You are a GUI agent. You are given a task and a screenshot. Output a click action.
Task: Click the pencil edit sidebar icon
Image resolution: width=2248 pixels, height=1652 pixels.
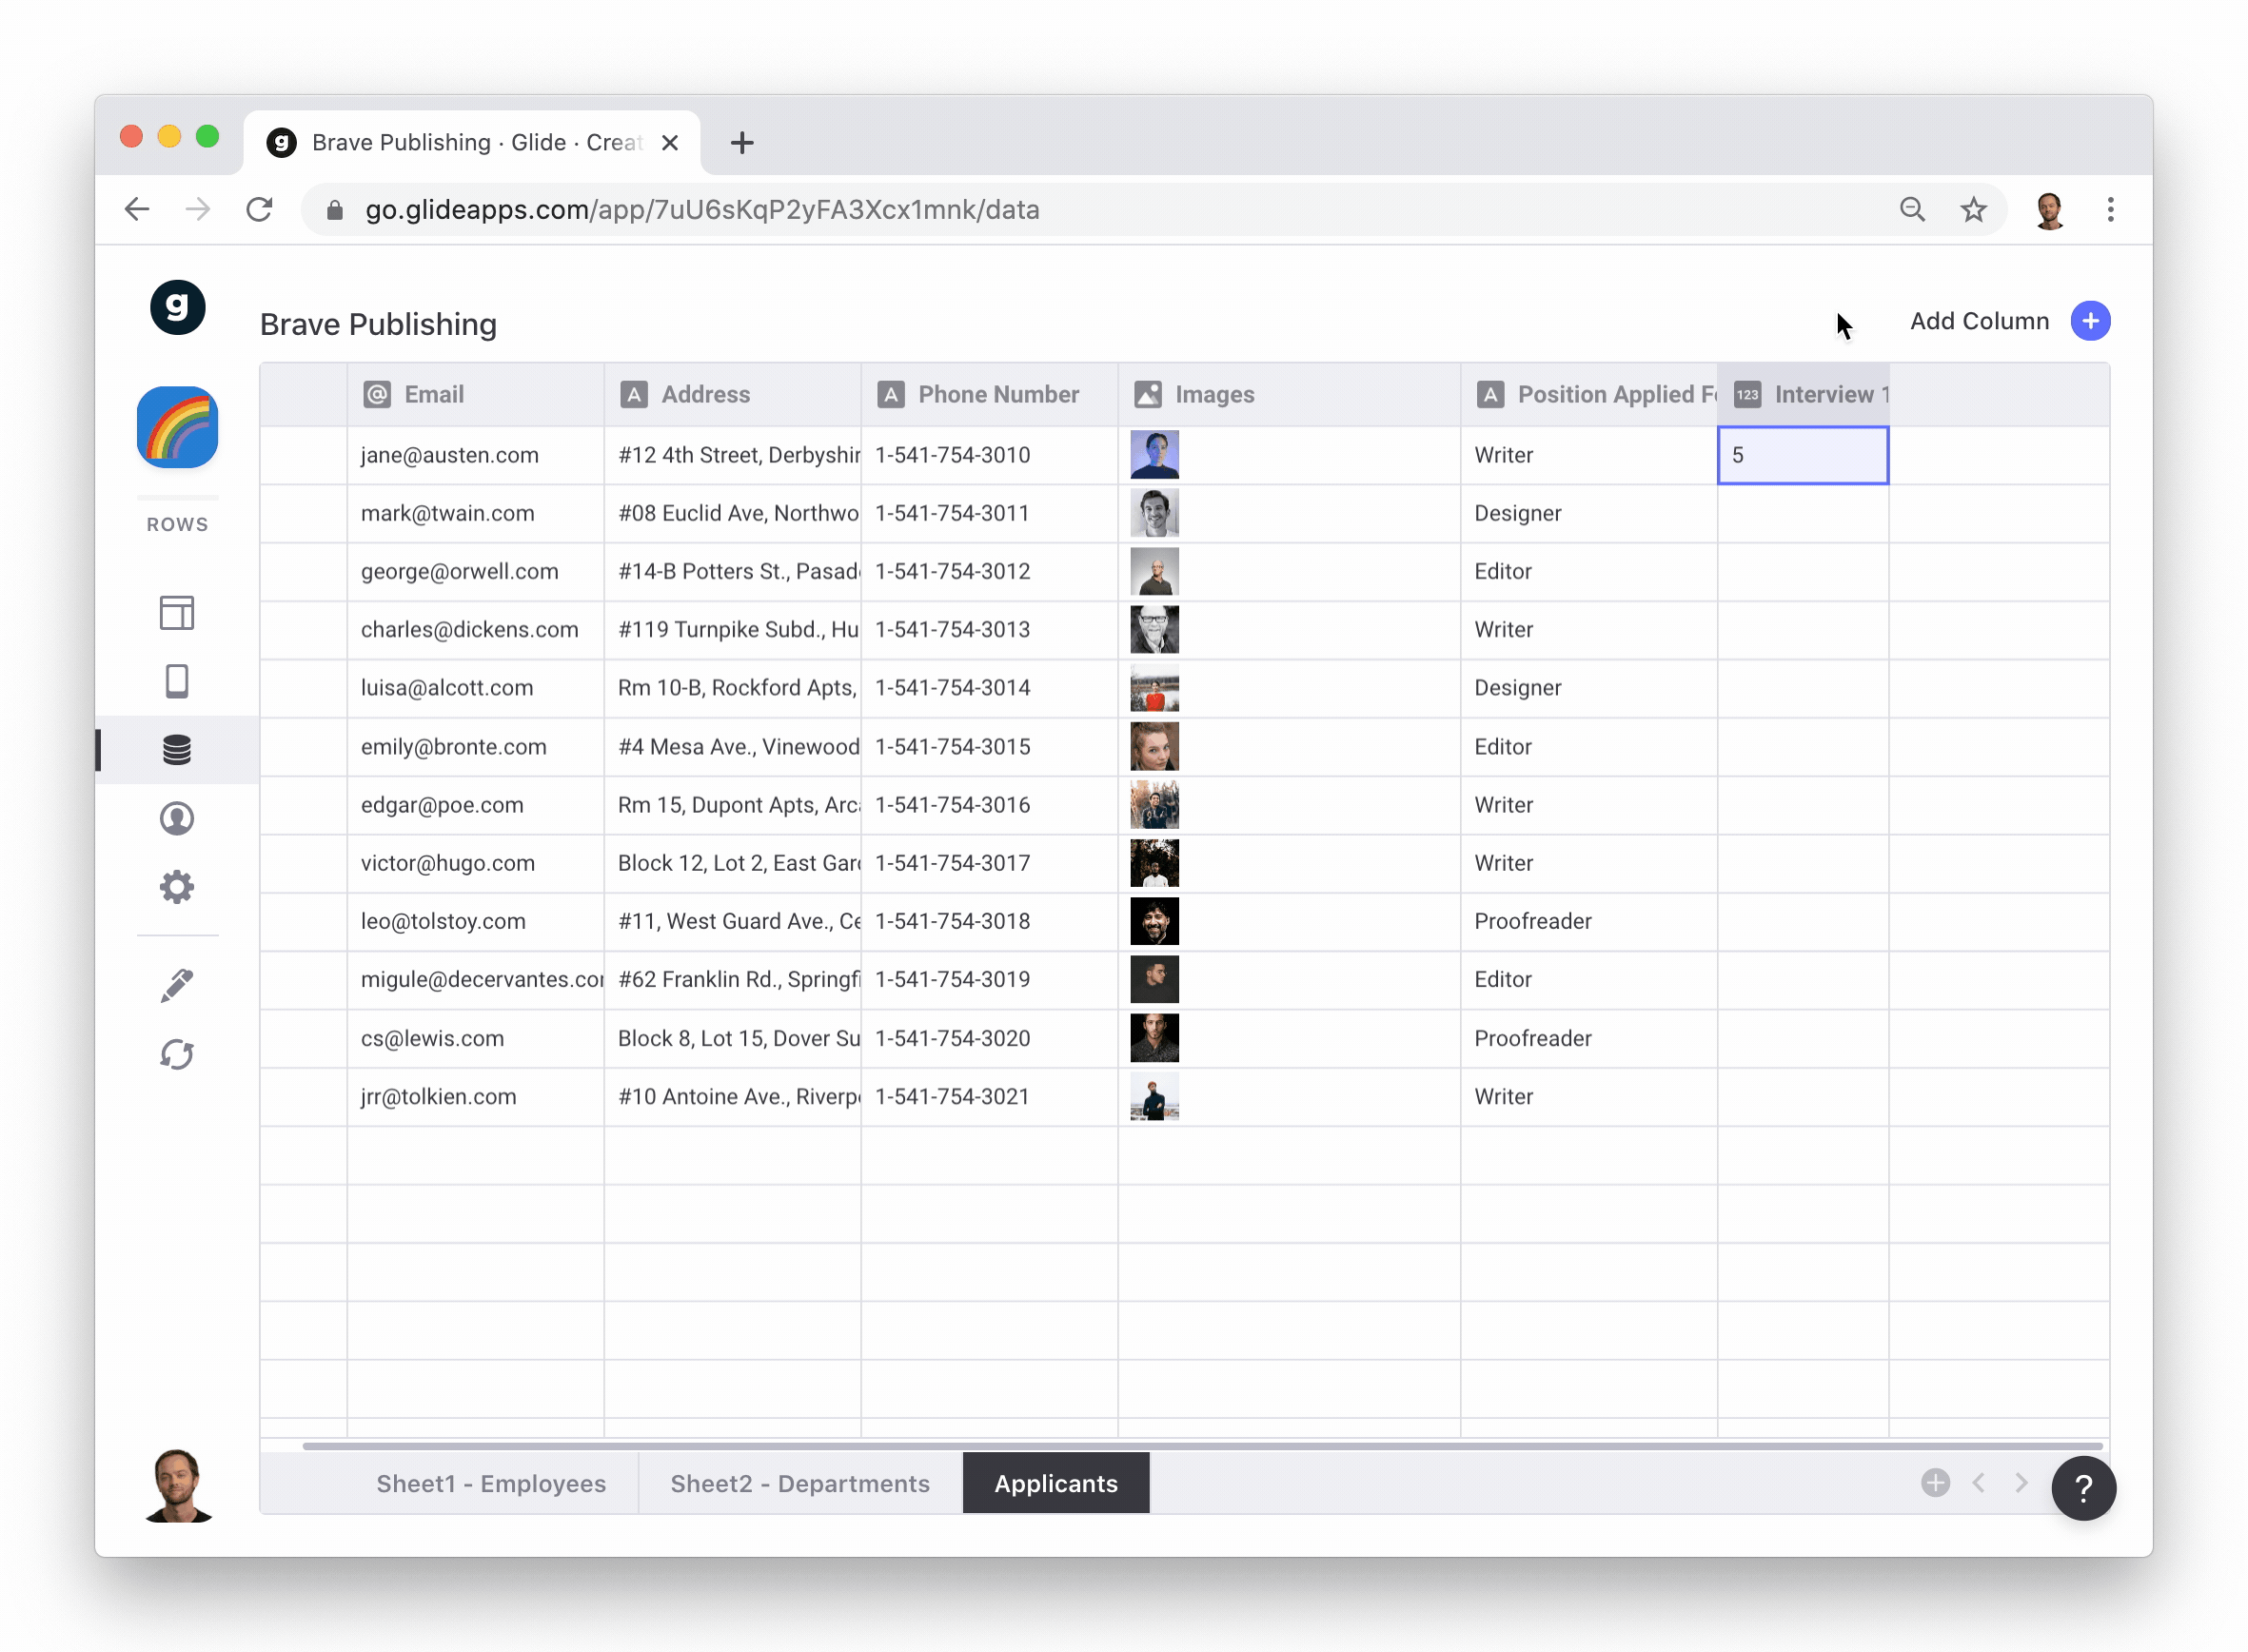coord(177,985)
